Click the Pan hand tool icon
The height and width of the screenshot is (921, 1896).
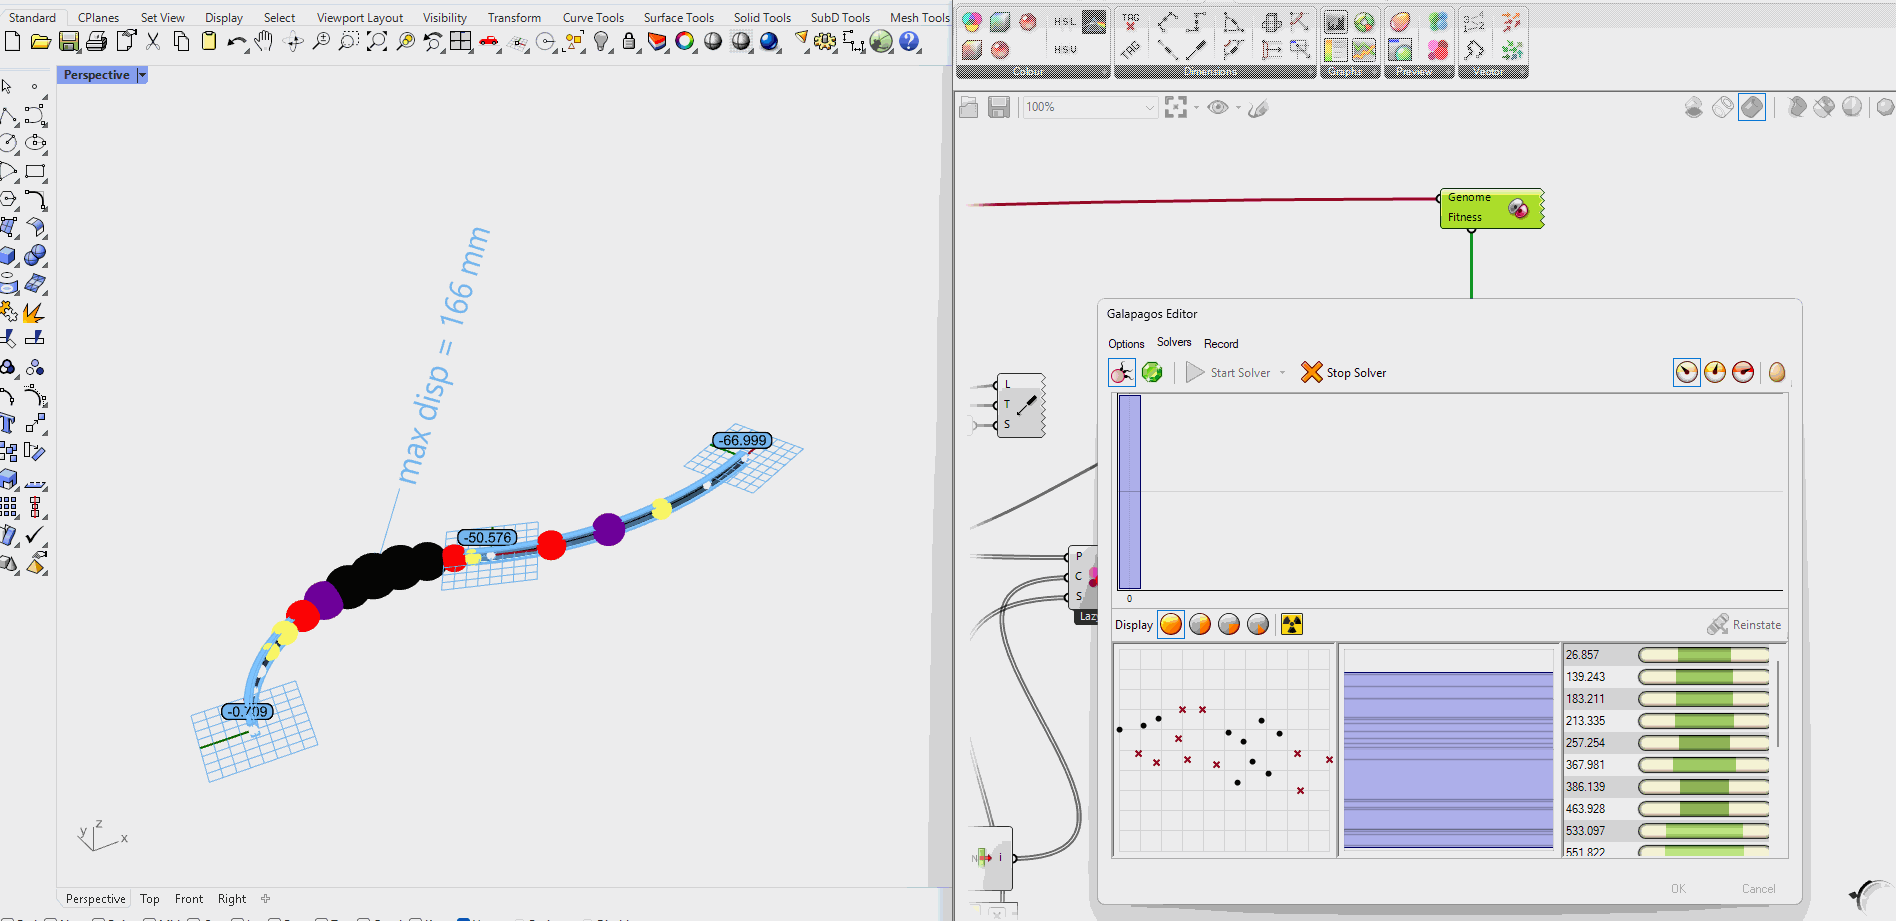tap(264, 42)
